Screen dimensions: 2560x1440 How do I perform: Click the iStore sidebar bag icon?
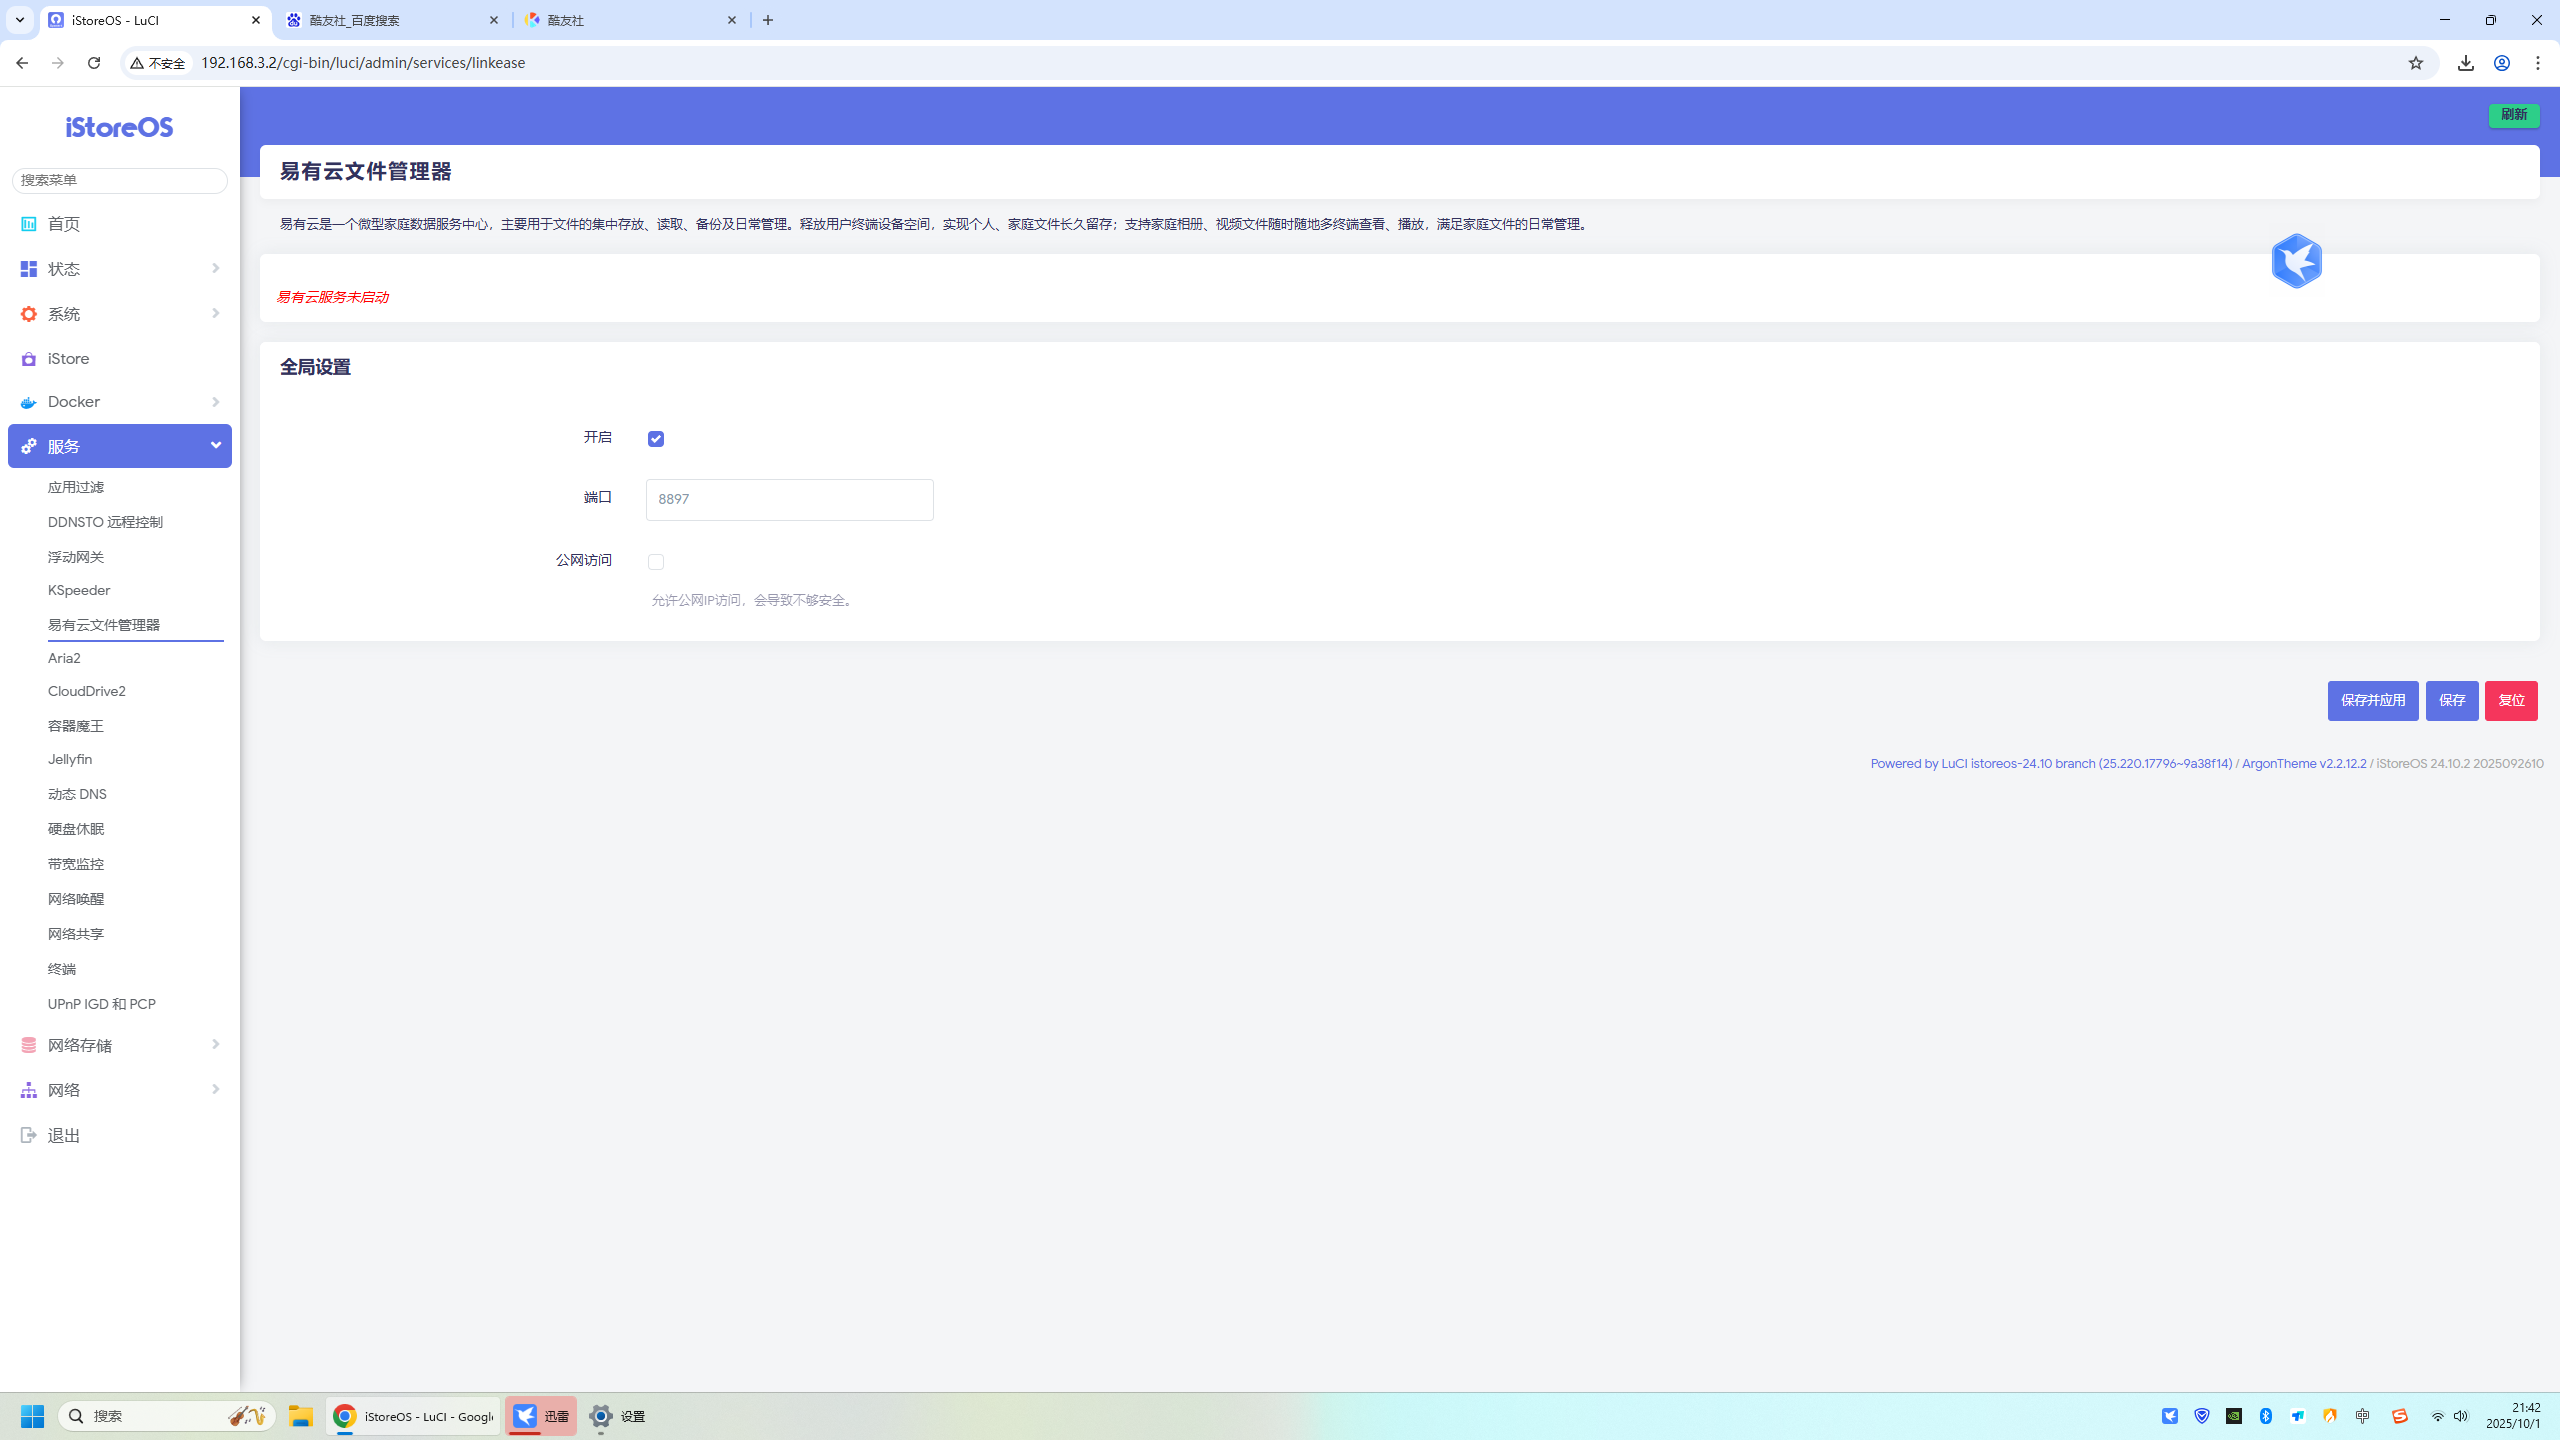[x=29, y=359]
